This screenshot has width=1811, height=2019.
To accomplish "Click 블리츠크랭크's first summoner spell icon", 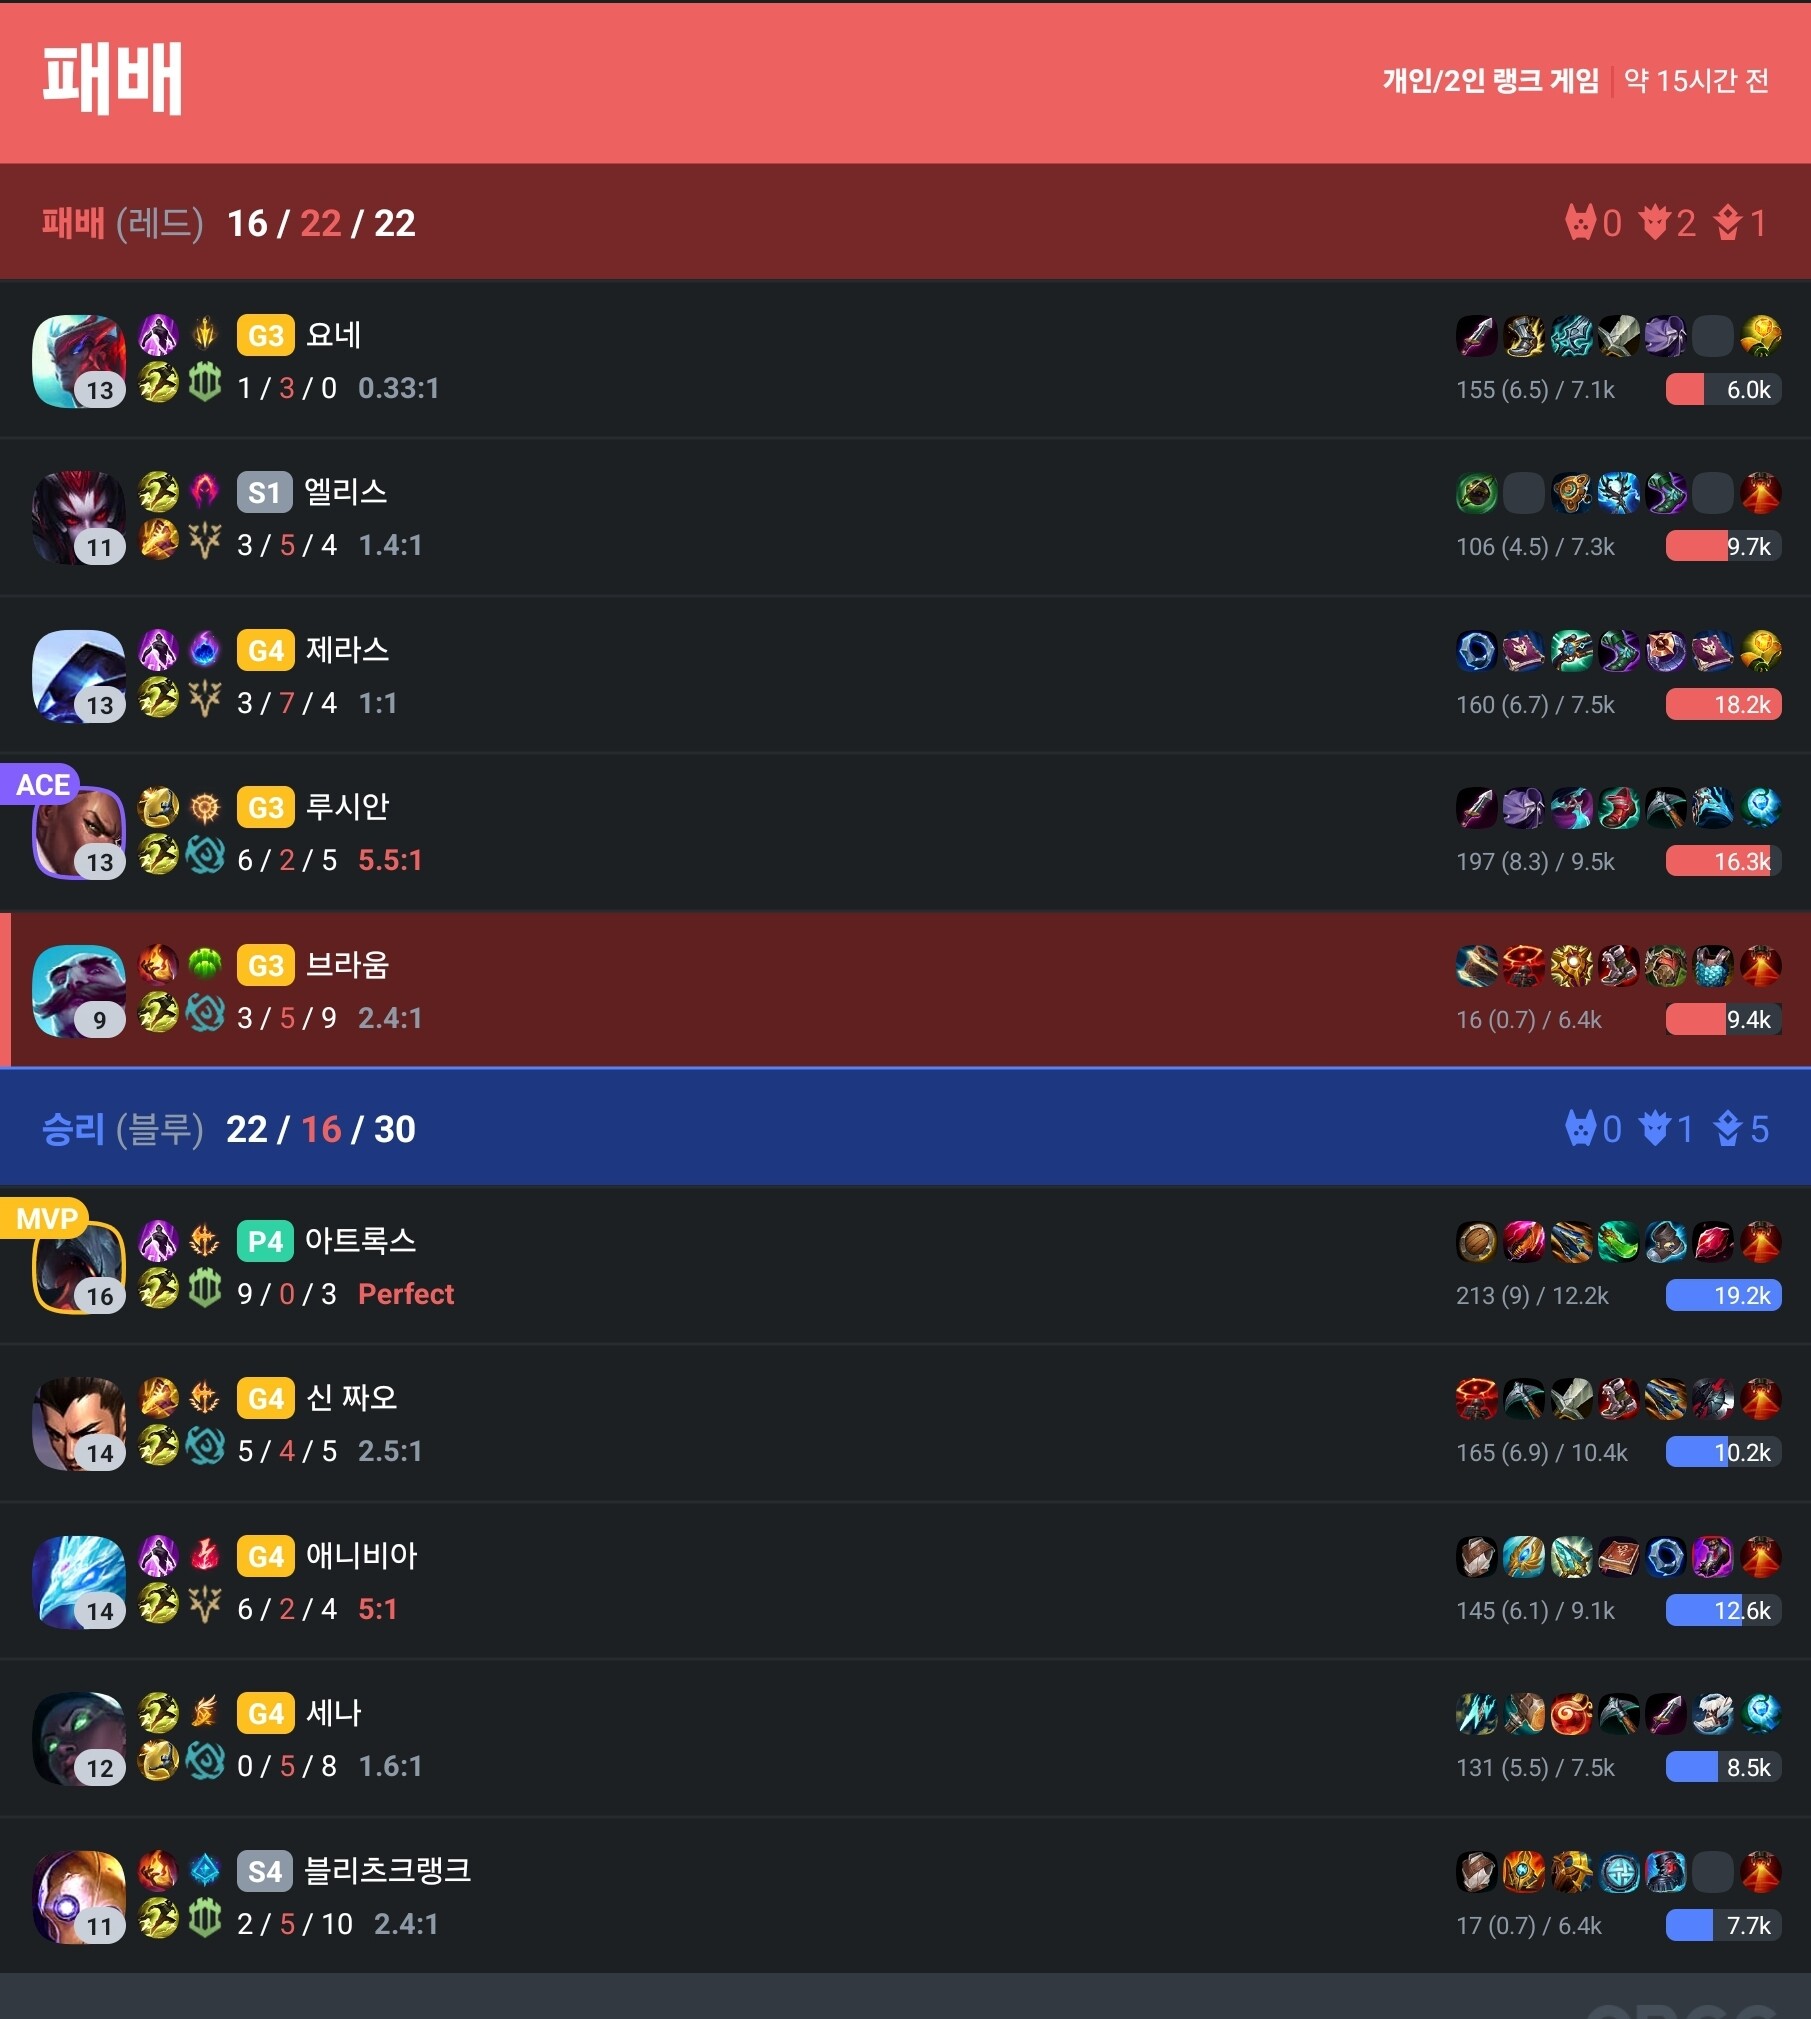I will point(158,1870).
